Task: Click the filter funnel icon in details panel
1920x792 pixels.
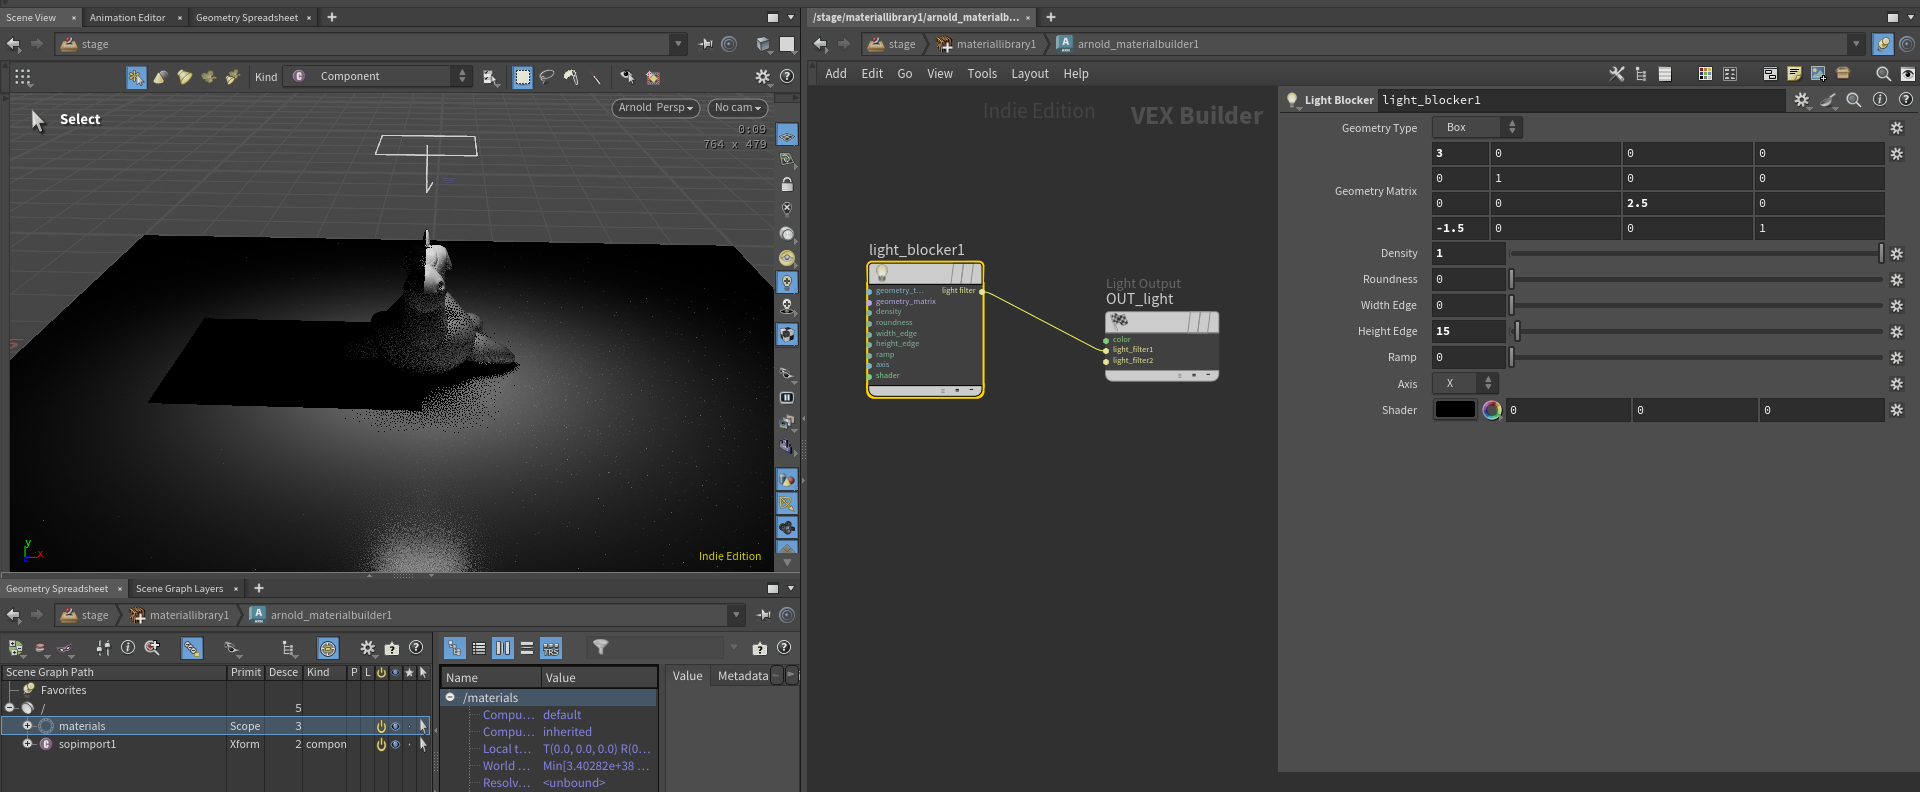Action: click(600, 648)
